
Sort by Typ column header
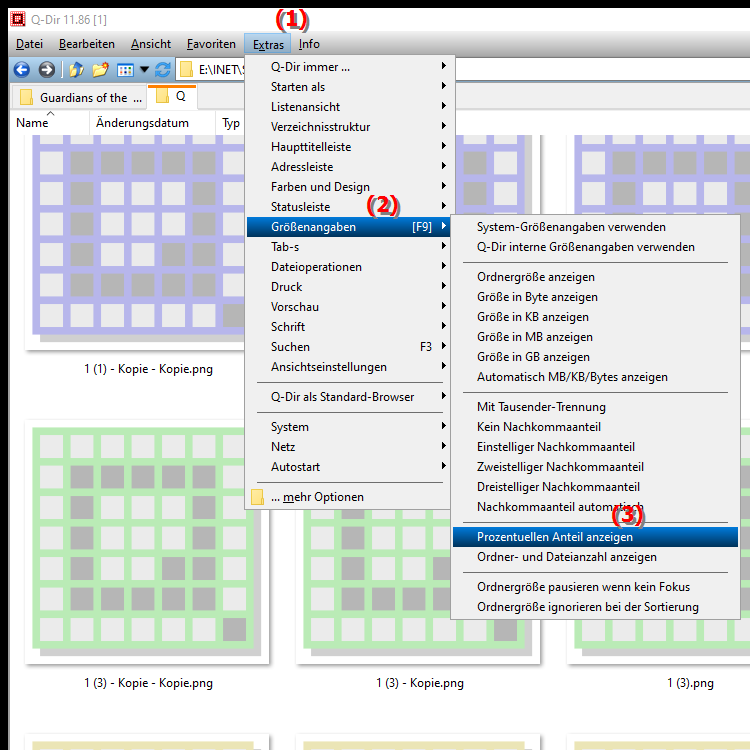pyautogui.click(x=231, y=123)
